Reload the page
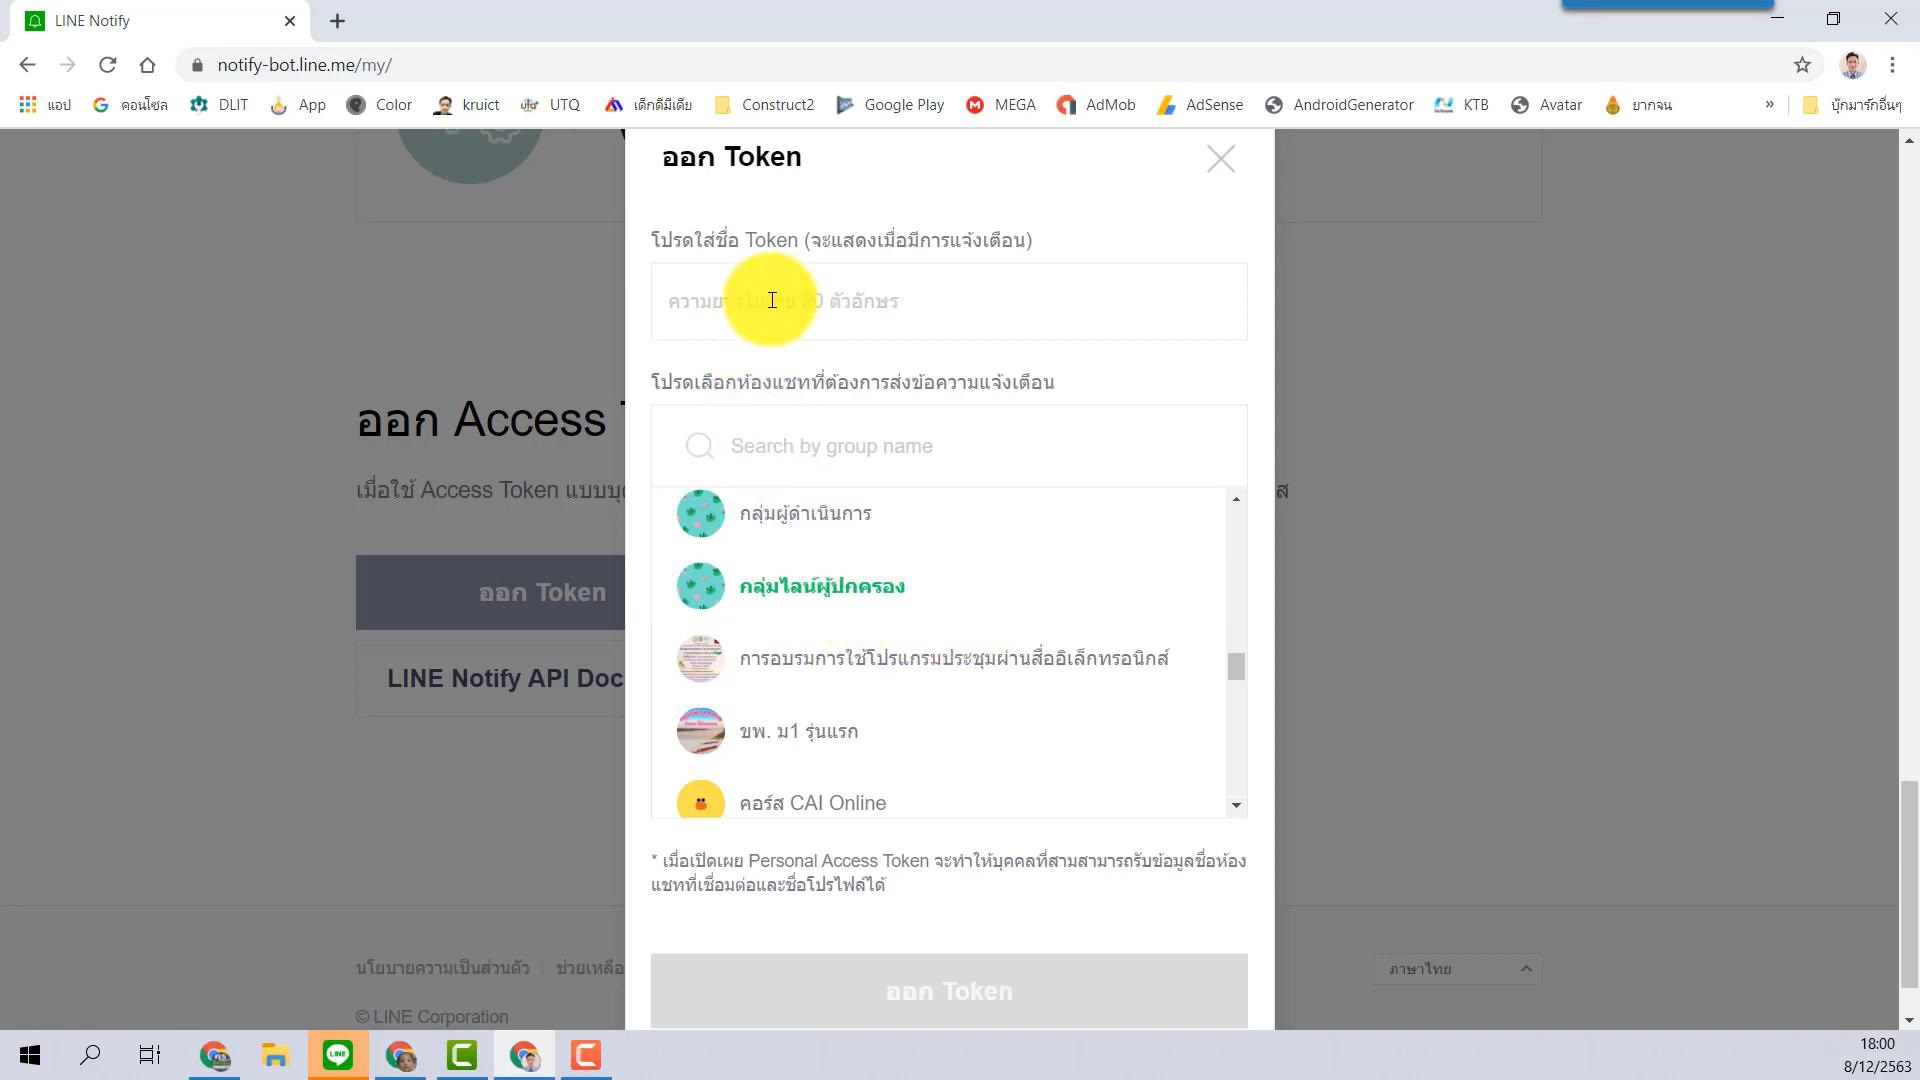 107,65
